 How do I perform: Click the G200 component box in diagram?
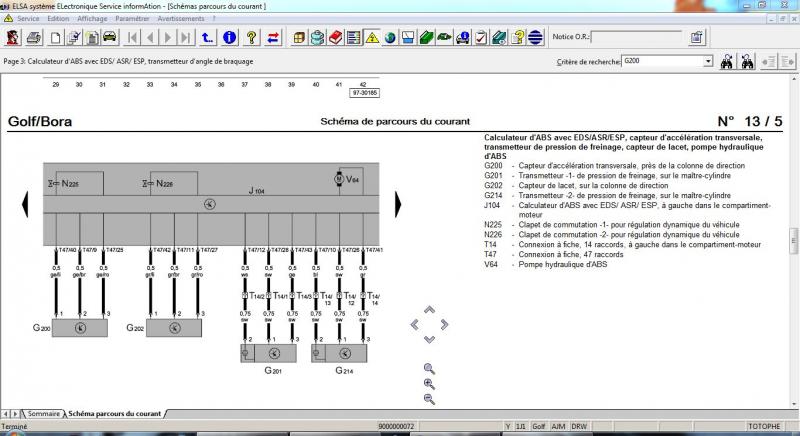coord(80,328)
